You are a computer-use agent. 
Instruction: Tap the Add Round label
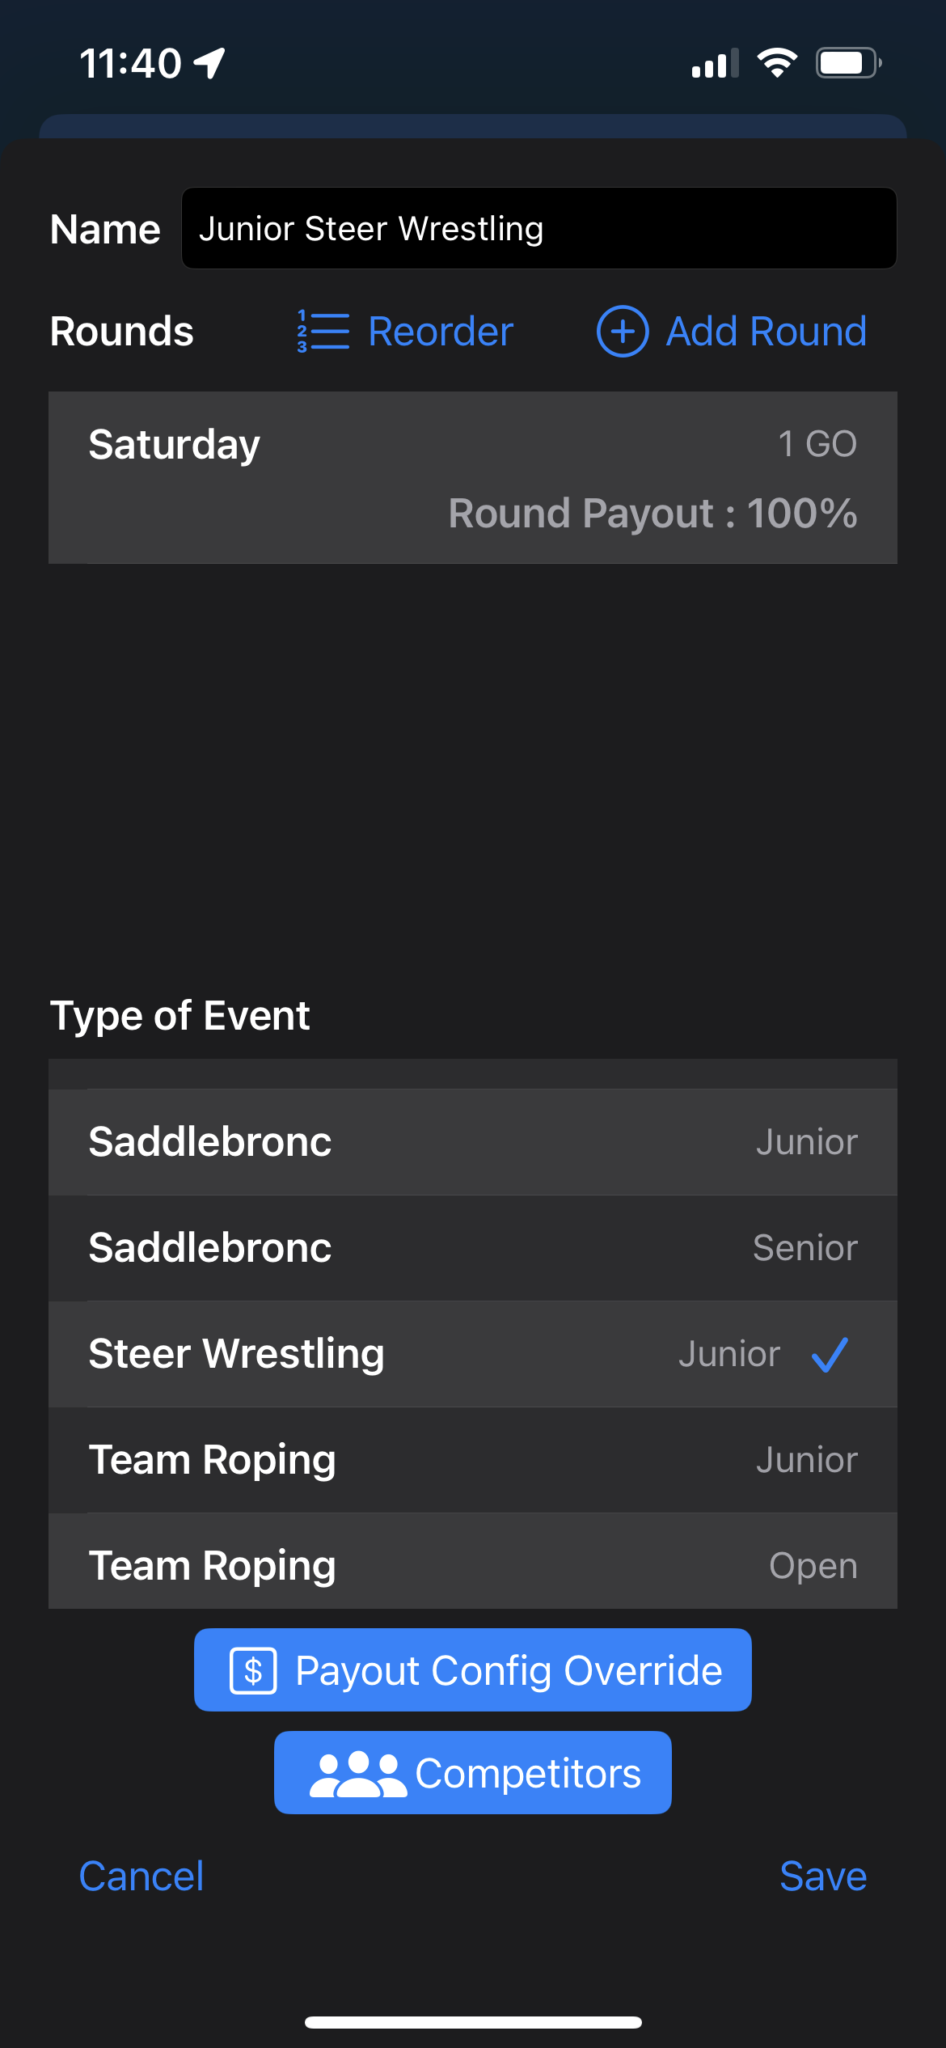pos(766,331)
